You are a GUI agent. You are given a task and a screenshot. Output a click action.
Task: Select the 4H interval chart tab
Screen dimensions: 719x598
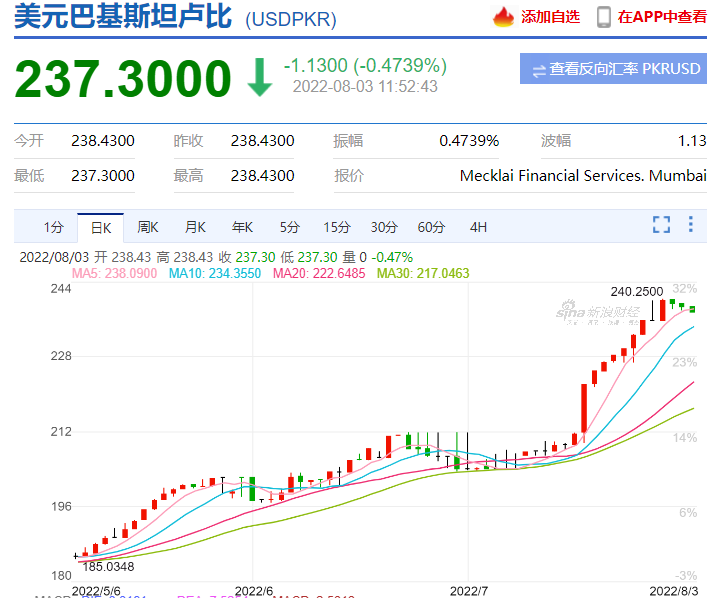[x=478, y=227]
